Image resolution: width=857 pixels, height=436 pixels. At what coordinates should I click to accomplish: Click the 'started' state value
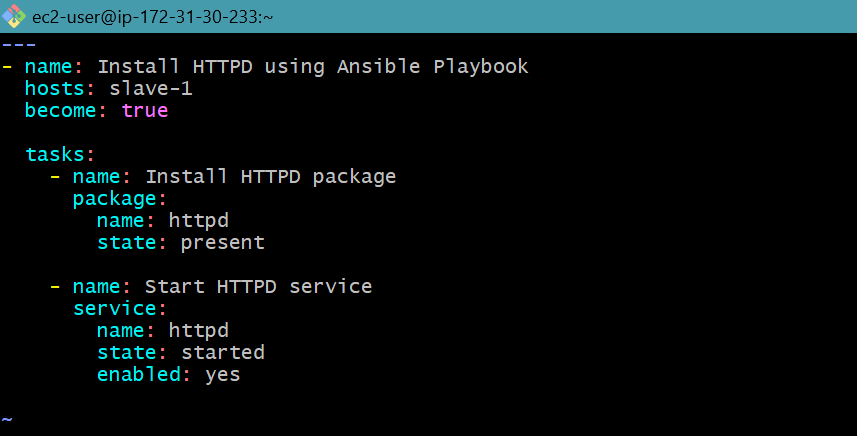click(223, 353)
